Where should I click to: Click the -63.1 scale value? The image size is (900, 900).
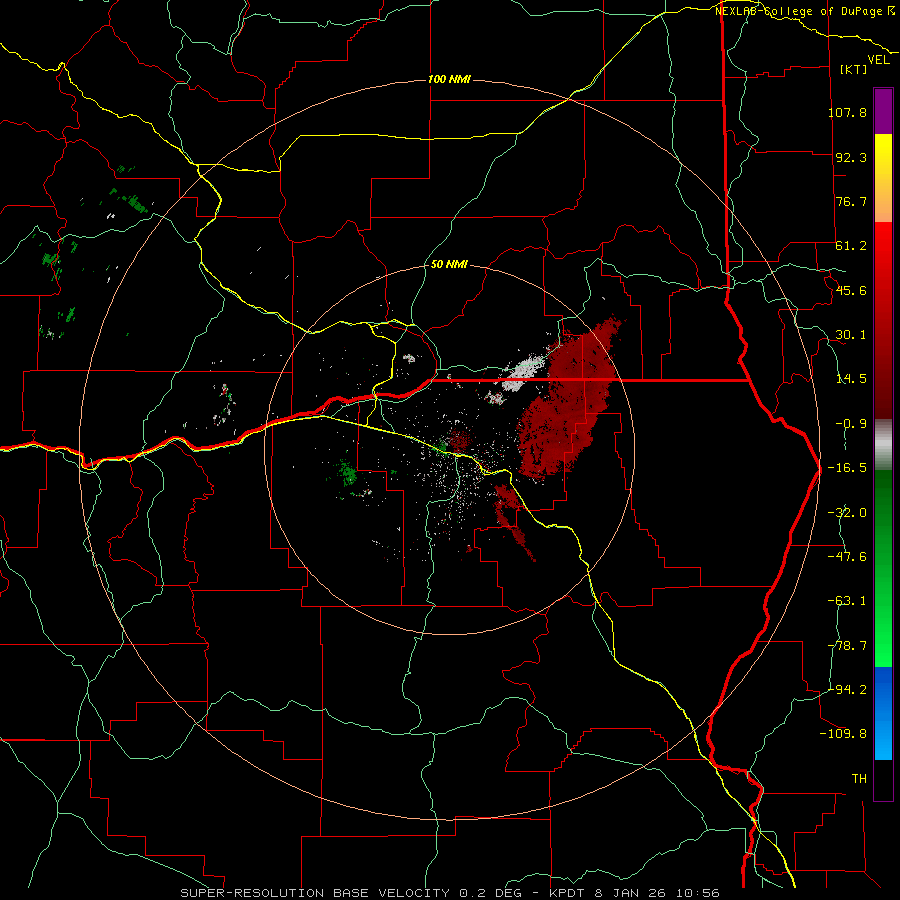tap(847, 601)
